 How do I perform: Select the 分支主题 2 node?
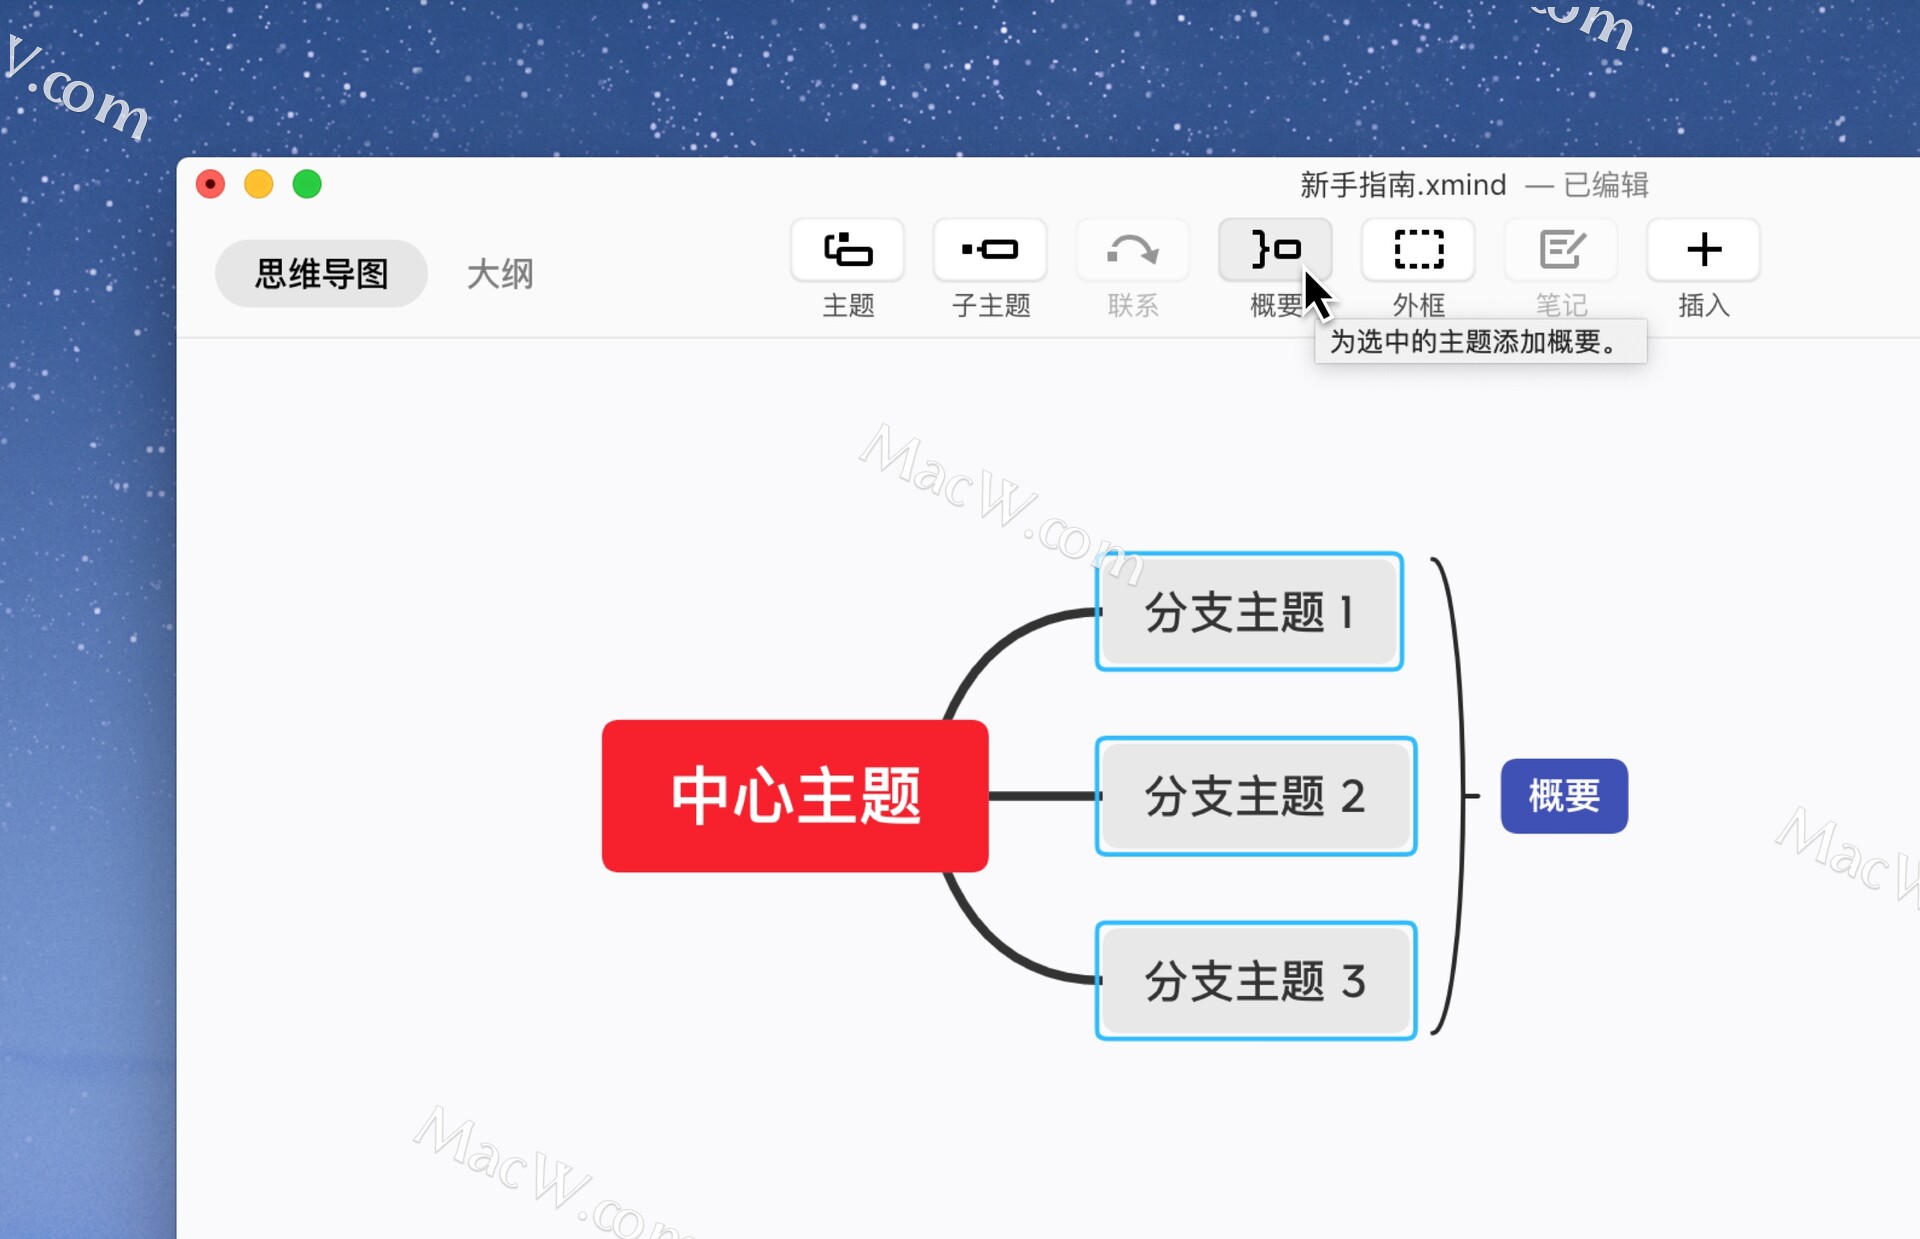(x=1255, y=796)
